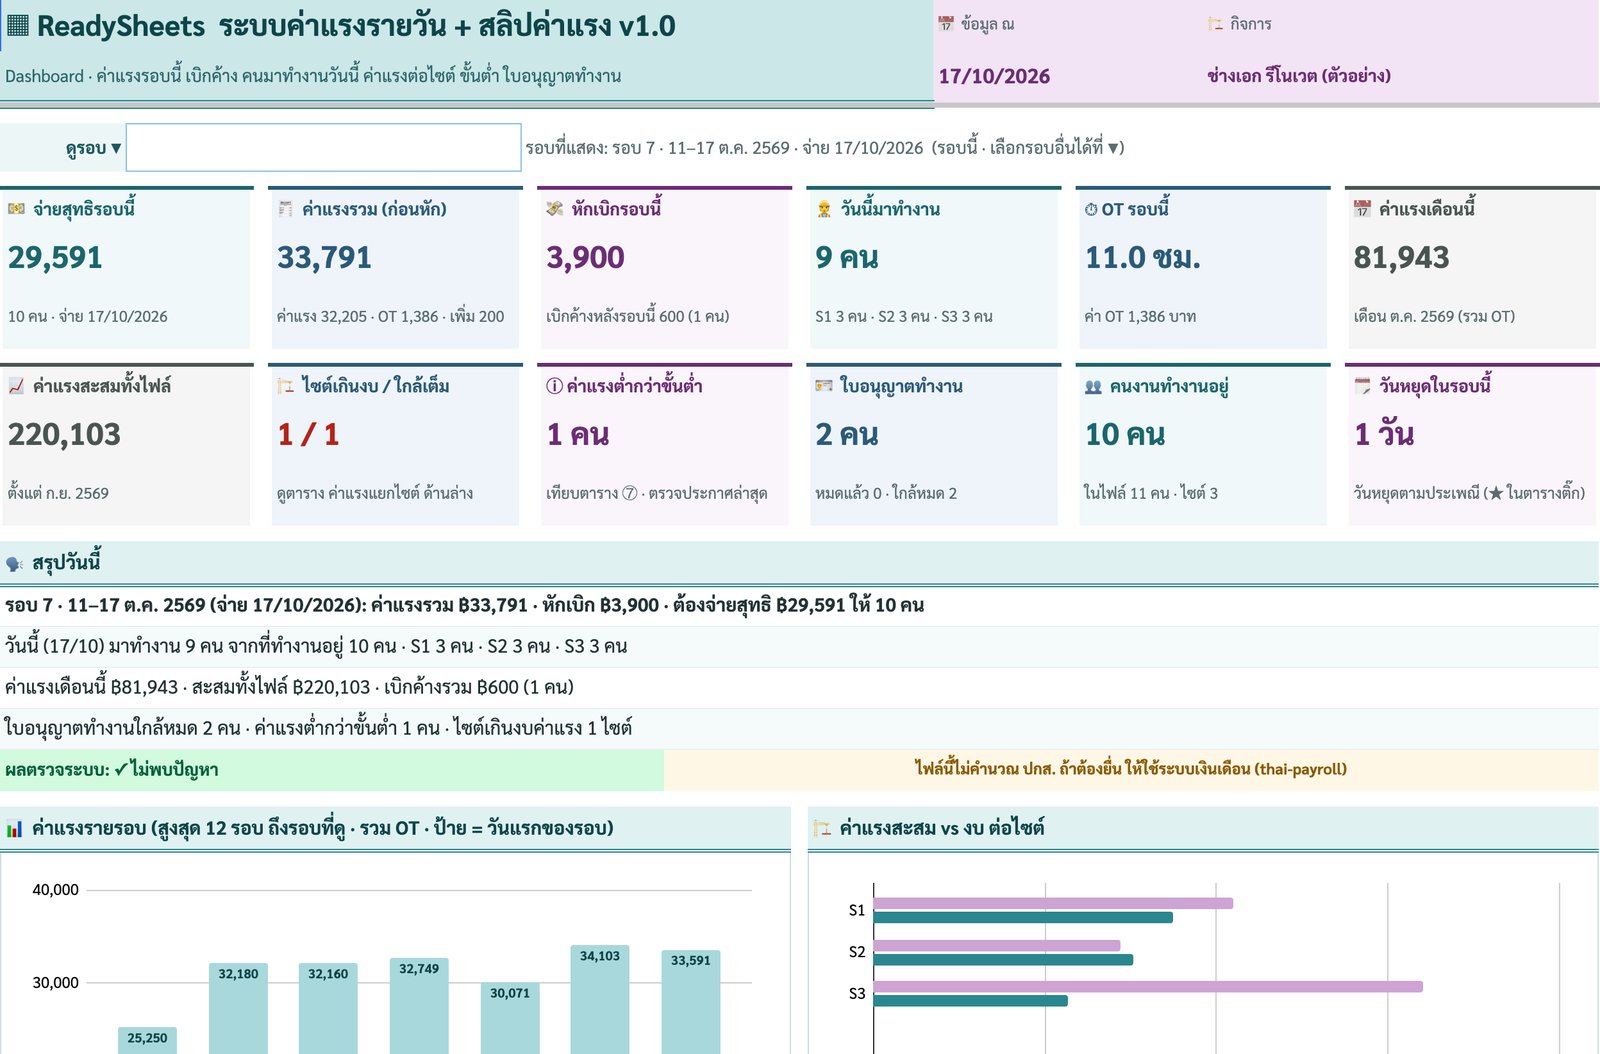This screenshot has height=1054, width=1600.
Task: Click the bar labeled 34,103 in ค่าแรงรายรอบ chart
Action: (x=600, y=999)
